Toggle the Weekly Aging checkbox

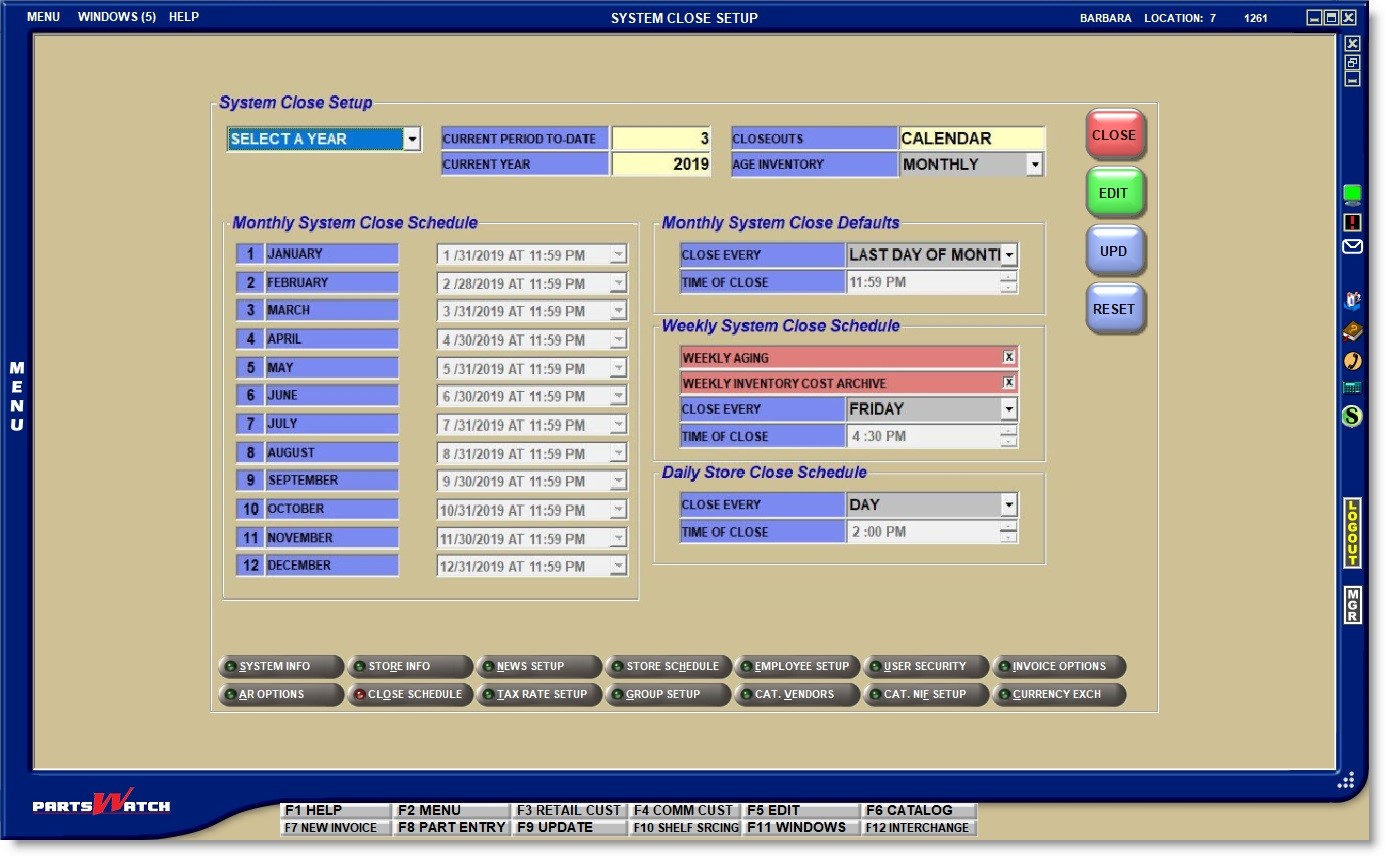pos(1009,357)
